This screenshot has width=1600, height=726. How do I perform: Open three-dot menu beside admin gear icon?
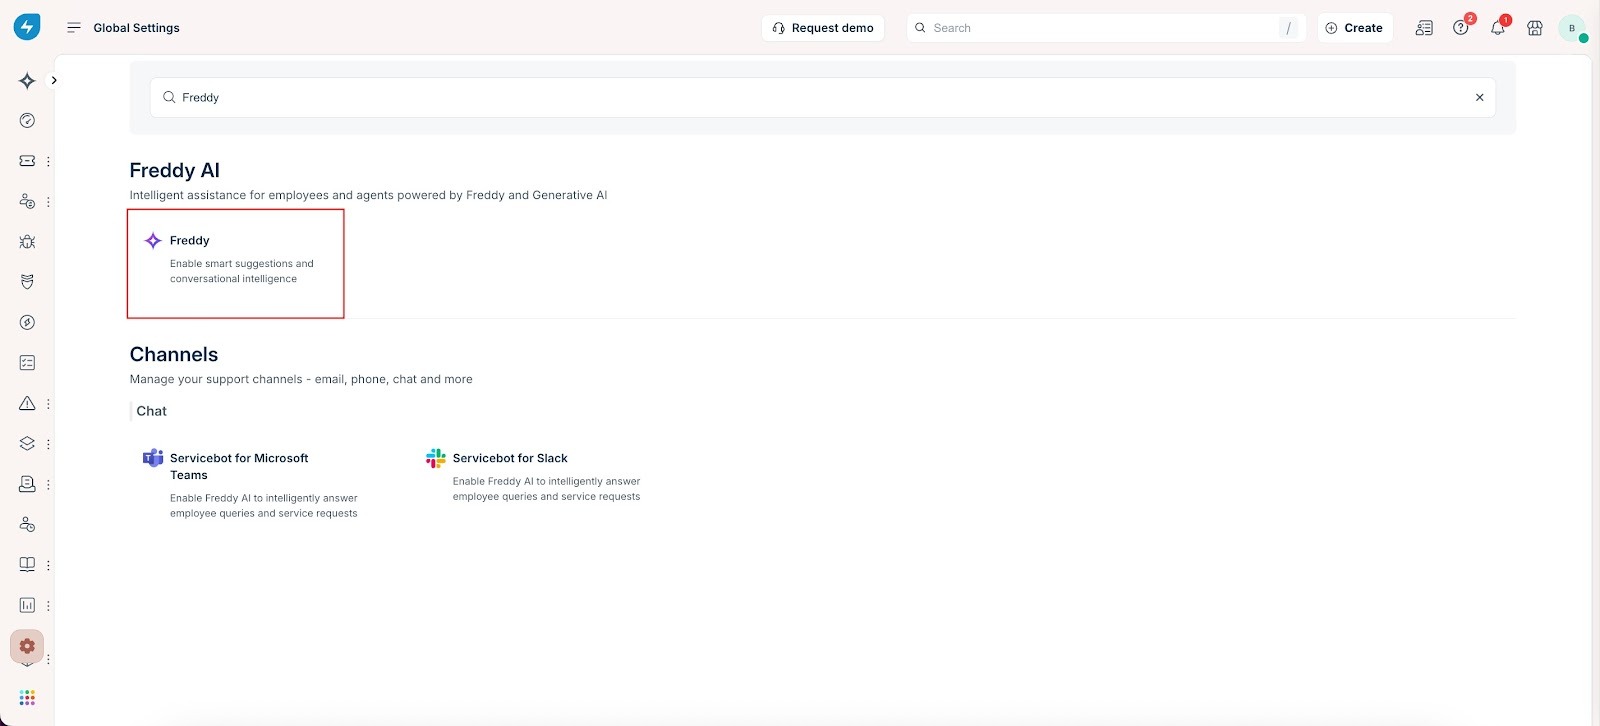pos(48,659)
